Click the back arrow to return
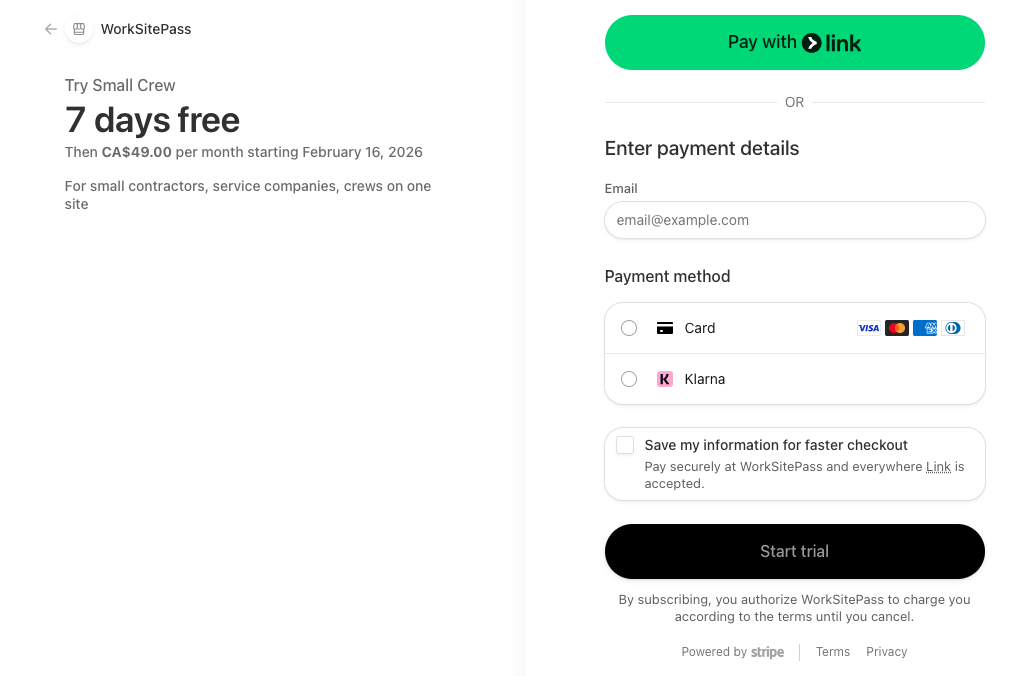Image resolution: width=1015 pixels, height=676 pixels. coord(50,29)
